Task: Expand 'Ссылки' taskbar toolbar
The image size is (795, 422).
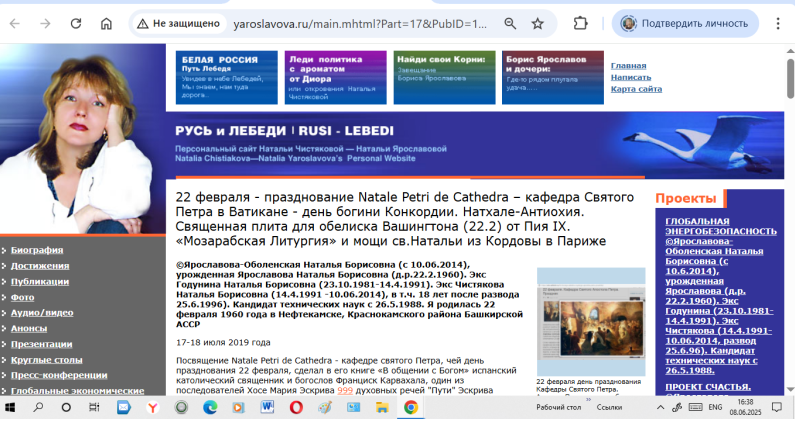Action: (609, 407)
